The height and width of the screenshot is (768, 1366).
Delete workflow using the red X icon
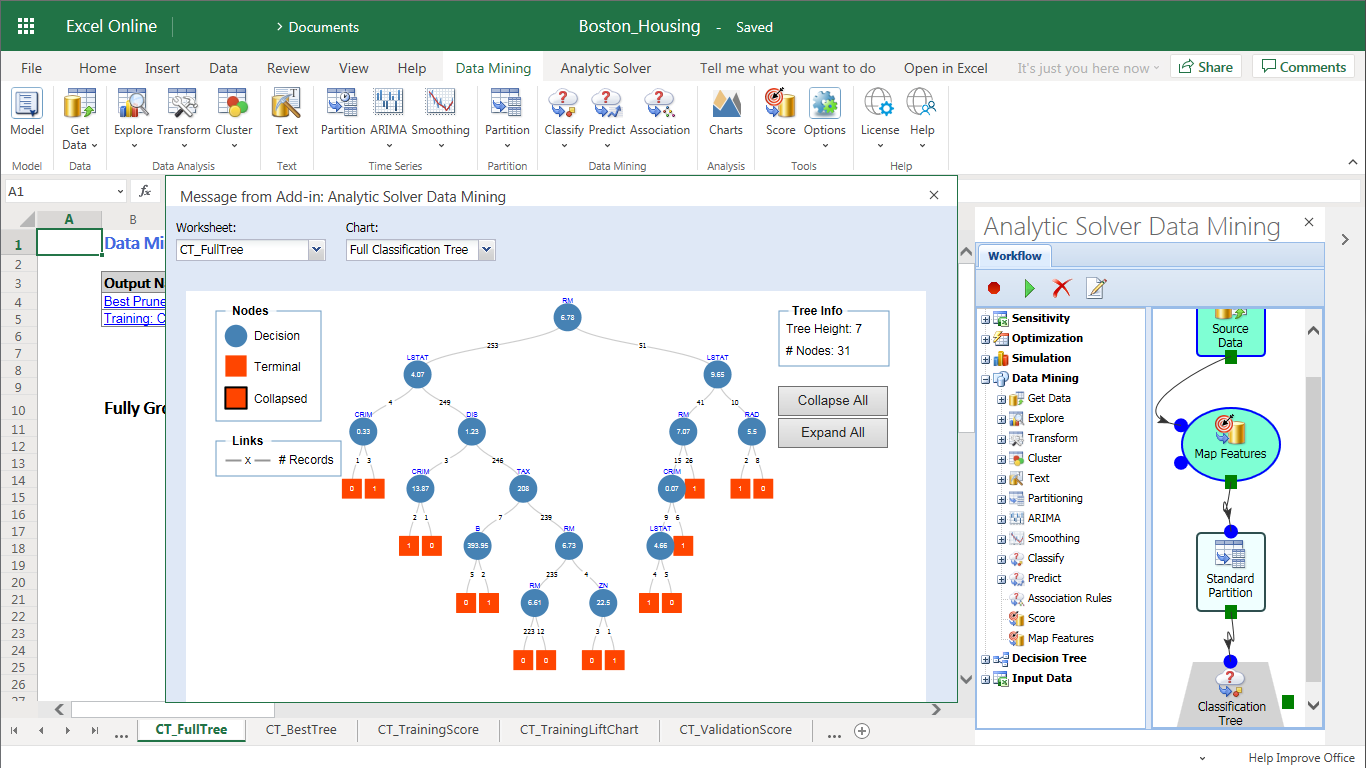click(1062, 288)
